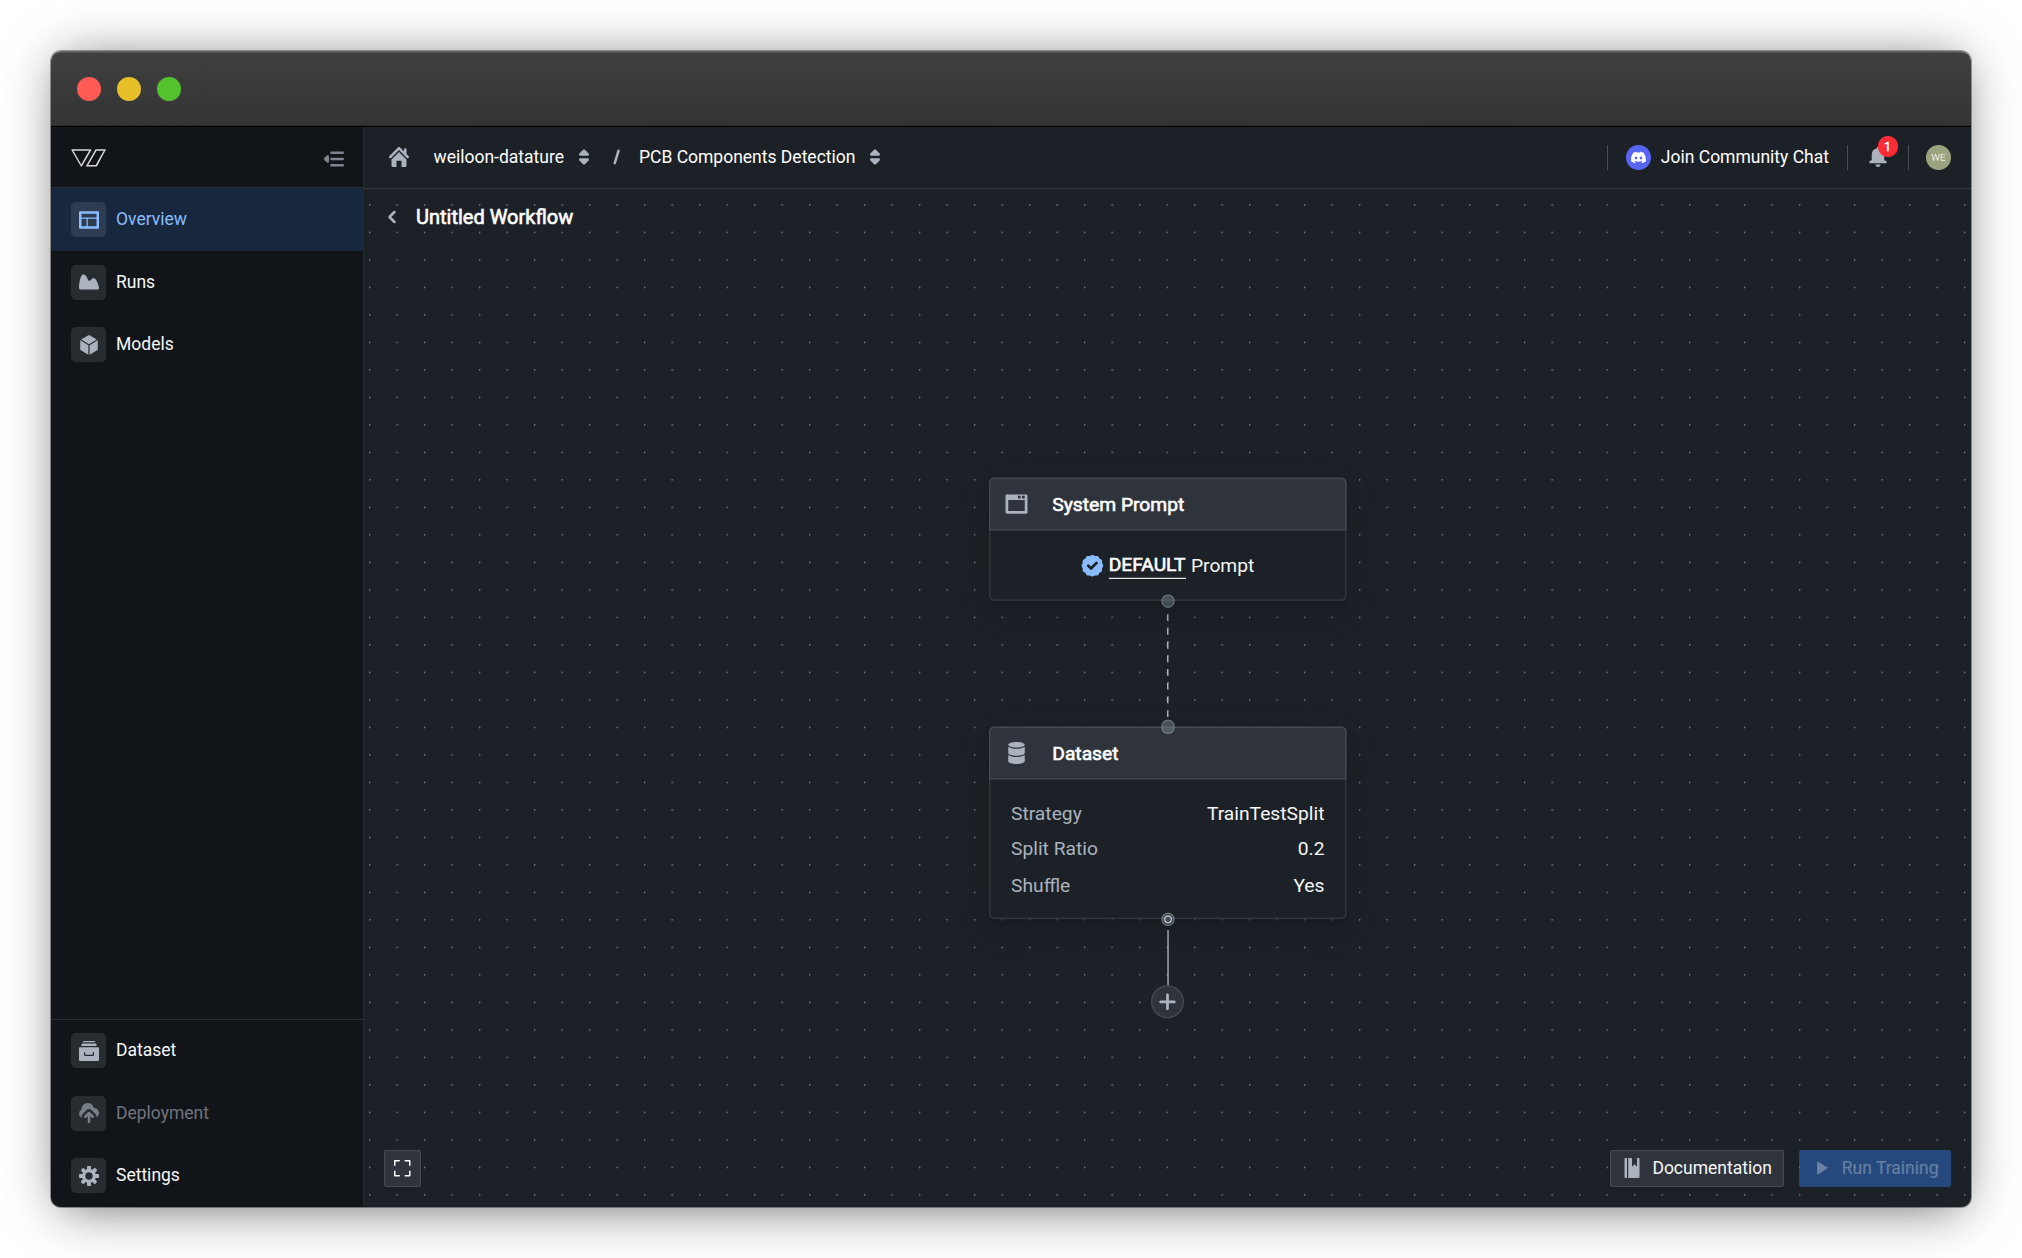Click the fit-to-screen icon on canvas

(402, 1168)
